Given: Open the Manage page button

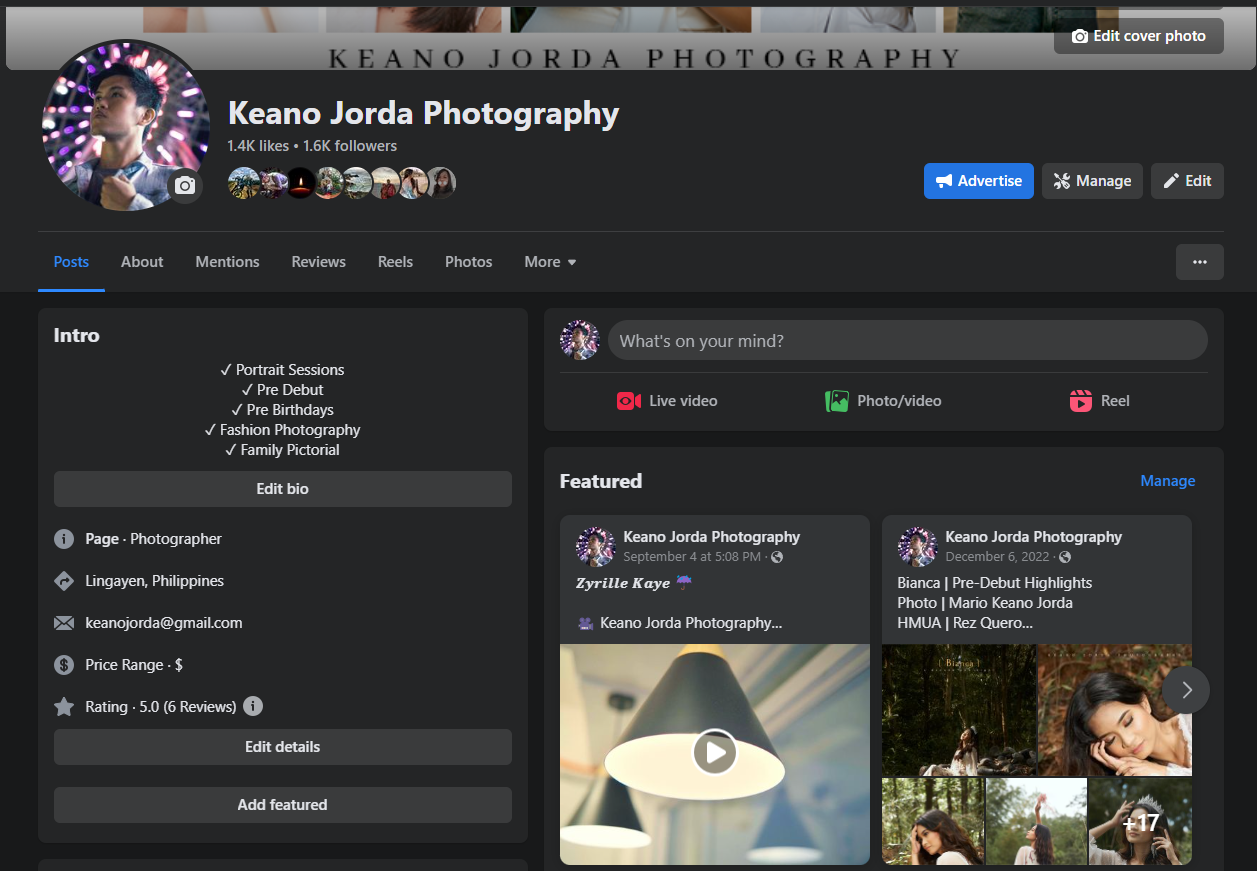Looking at the screenshot, I should point(1092,181).
